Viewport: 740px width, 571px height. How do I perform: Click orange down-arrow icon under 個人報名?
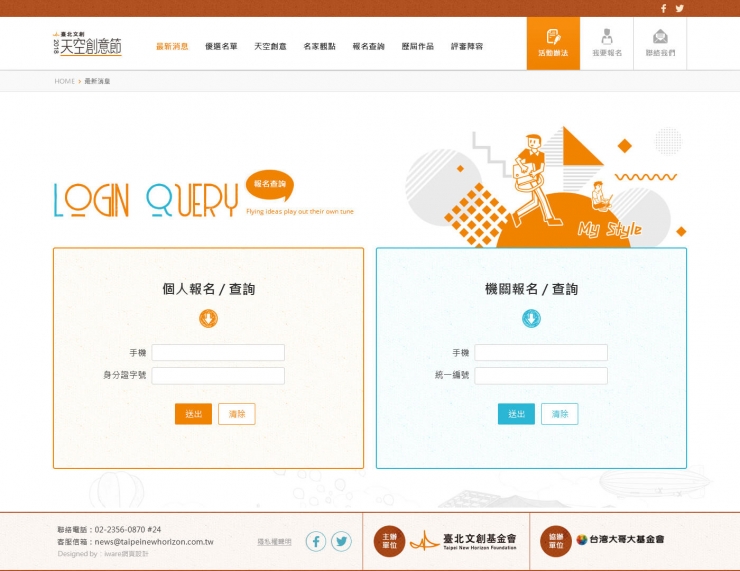coord(208,318)
